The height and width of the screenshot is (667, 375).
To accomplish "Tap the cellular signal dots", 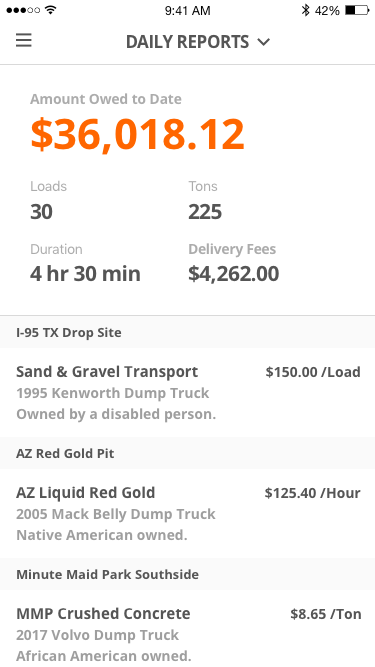I will 23,10.
